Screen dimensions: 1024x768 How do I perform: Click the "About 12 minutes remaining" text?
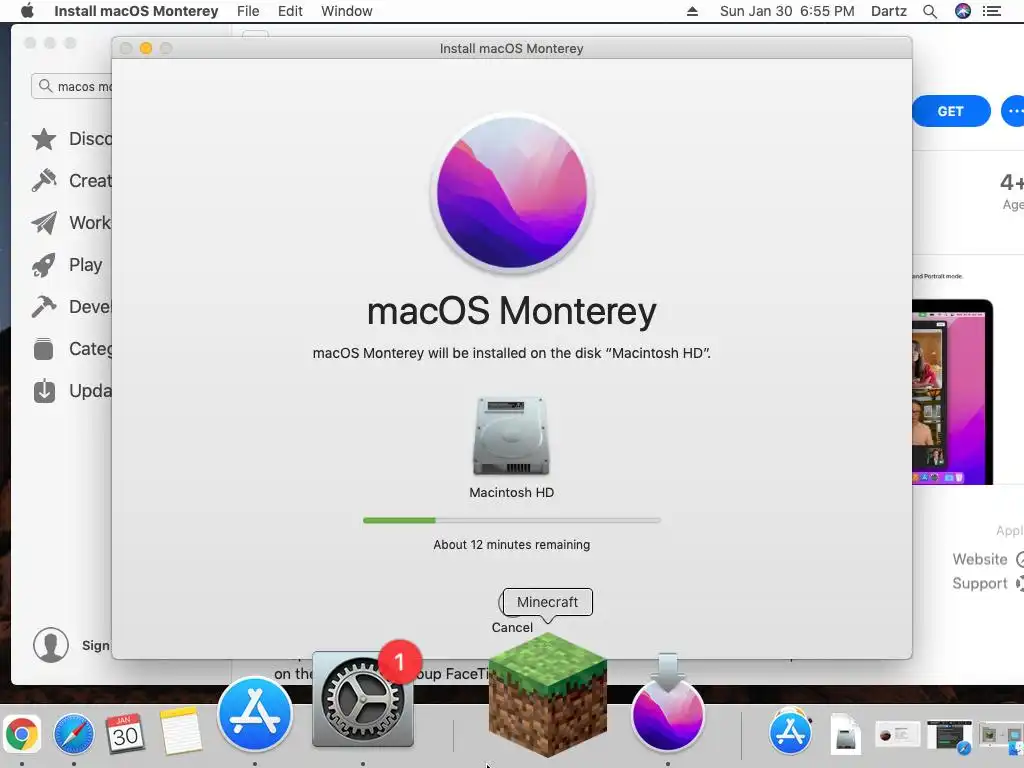(512, 545)
